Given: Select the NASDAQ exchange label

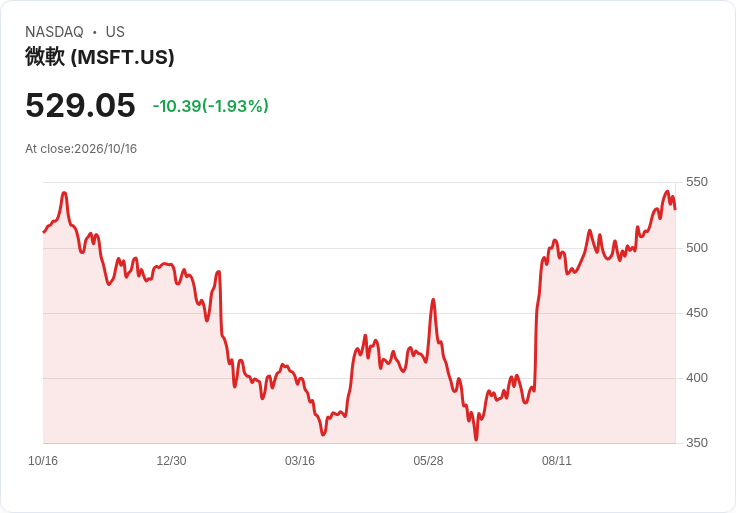Looking at the screenshot, I should (54, 32).
